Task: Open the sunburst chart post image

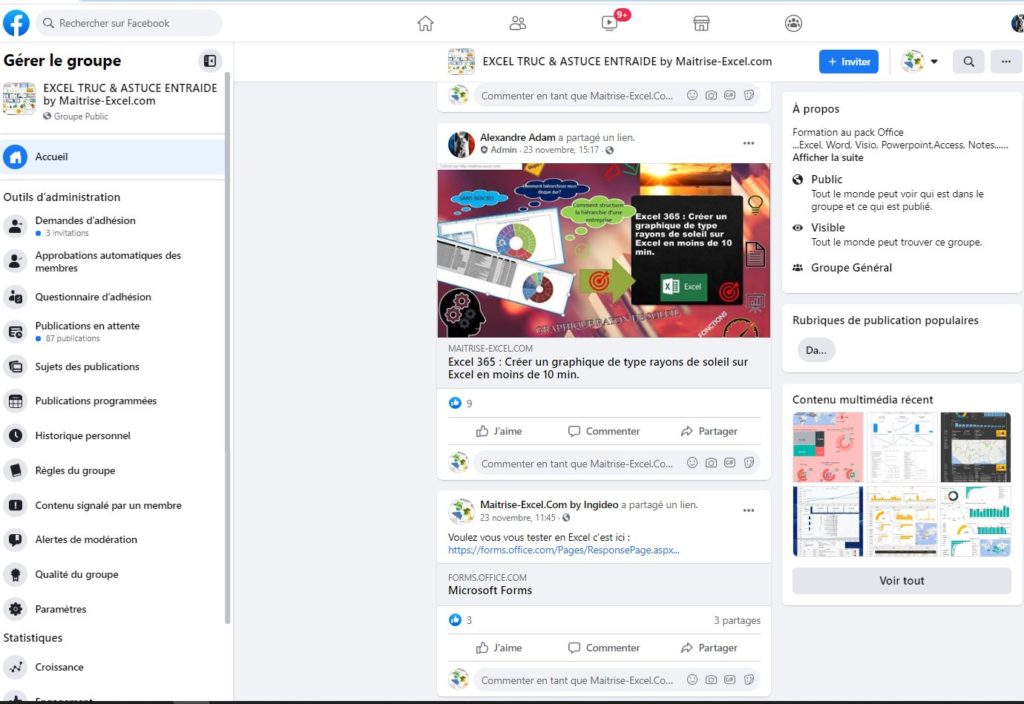Action: [603, 250]
